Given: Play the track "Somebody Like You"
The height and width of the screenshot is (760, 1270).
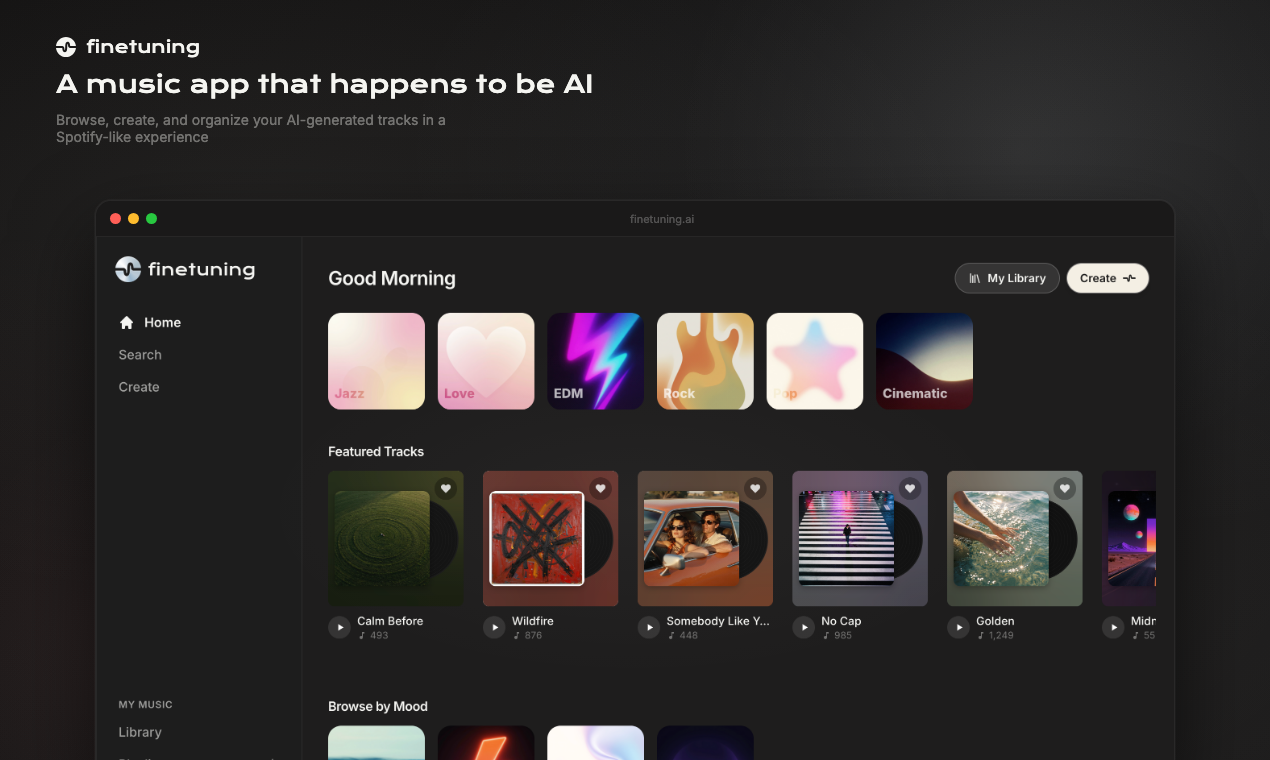Looking at the screenshot, I should coord(648,627).
